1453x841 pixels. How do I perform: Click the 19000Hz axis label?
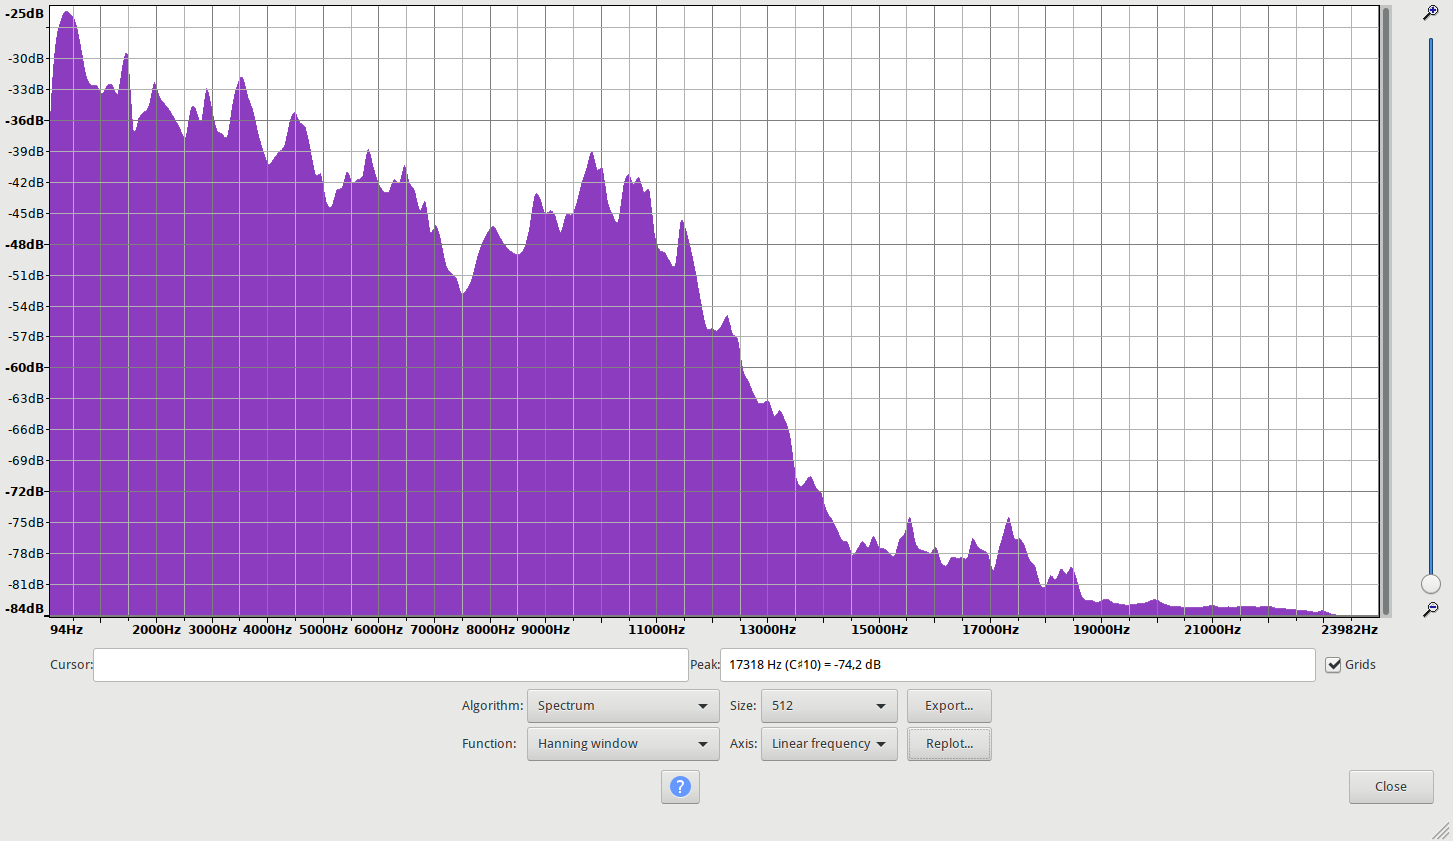(x=1101, y=630)
